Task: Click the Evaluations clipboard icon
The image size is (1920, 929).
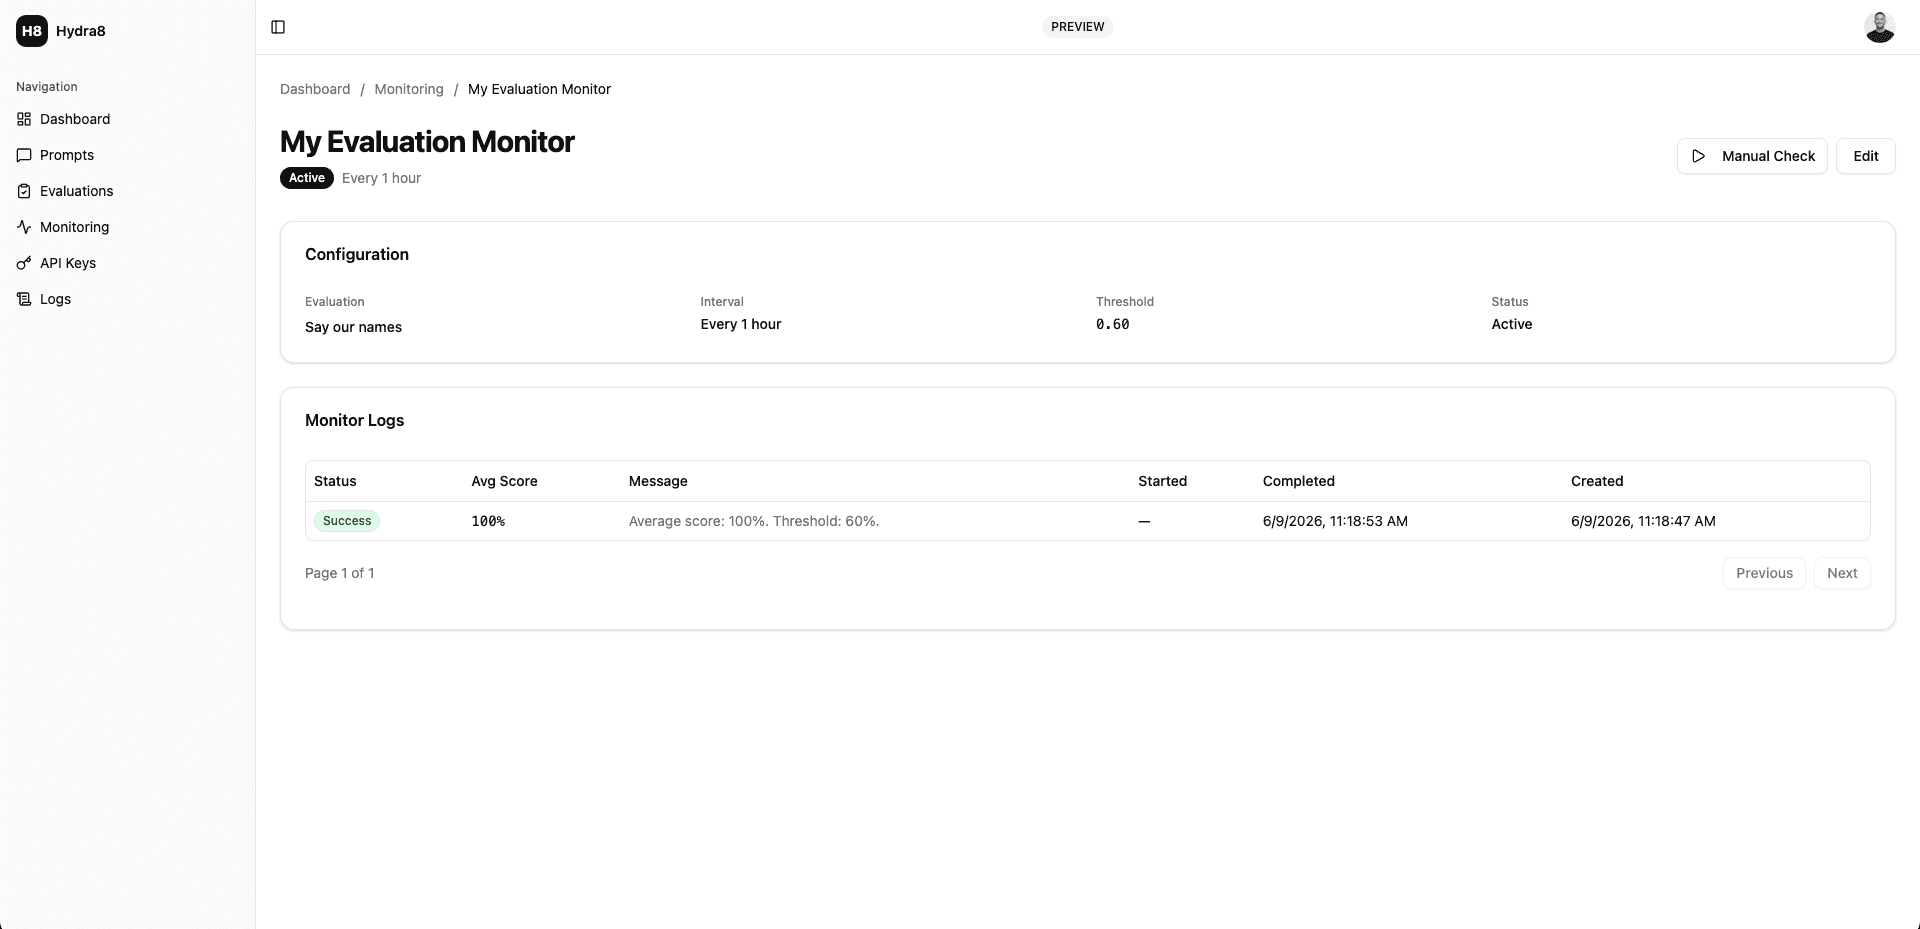Action: (24, 191)
